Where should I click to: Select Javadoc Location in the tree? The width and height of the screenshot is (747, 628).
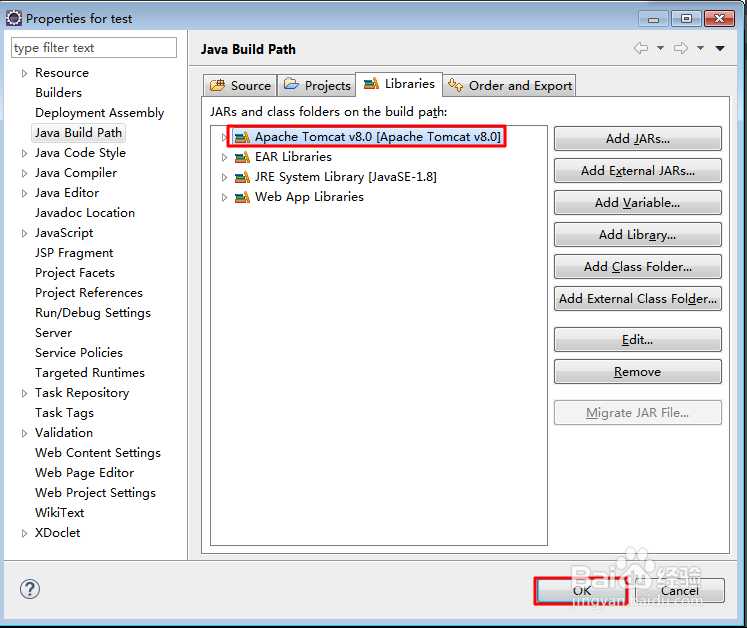click(x=85, y=213)
